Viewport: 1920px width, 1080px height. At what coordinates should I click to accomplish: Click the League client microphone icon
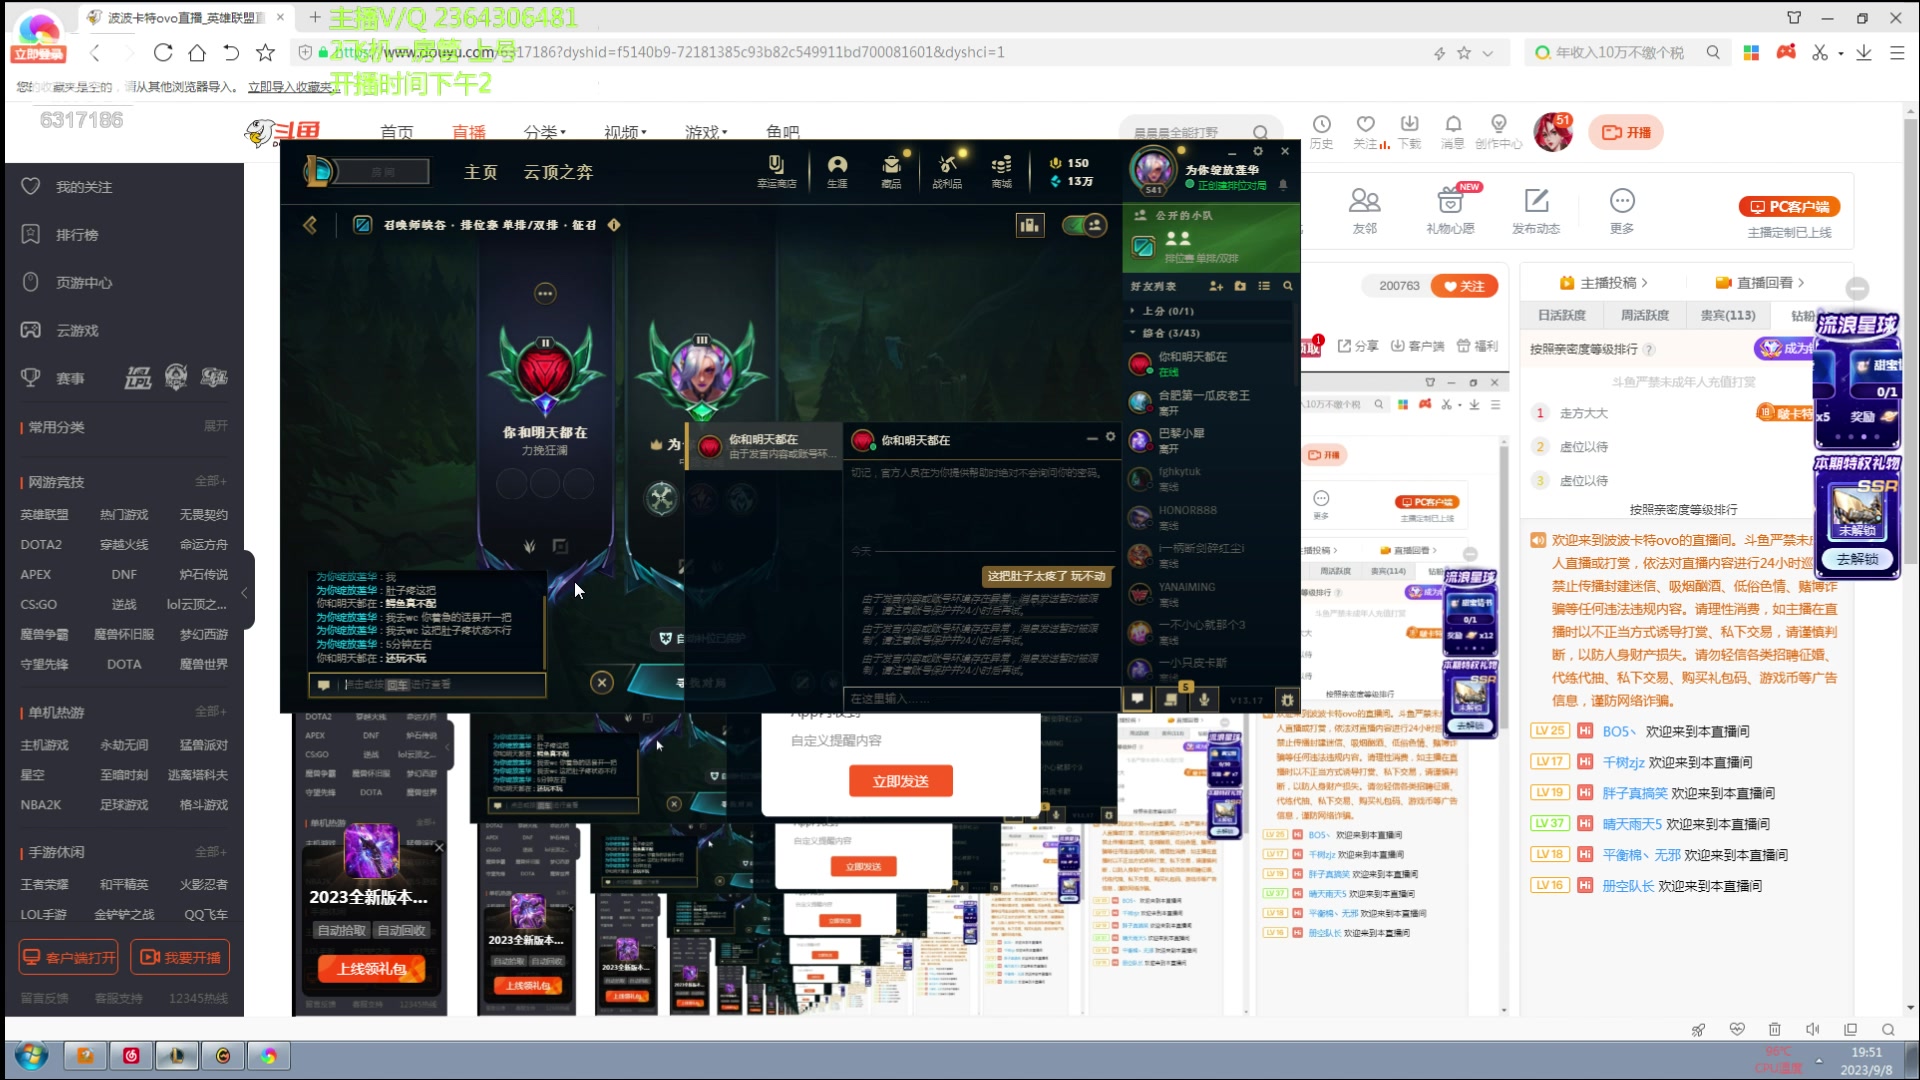1204,700
